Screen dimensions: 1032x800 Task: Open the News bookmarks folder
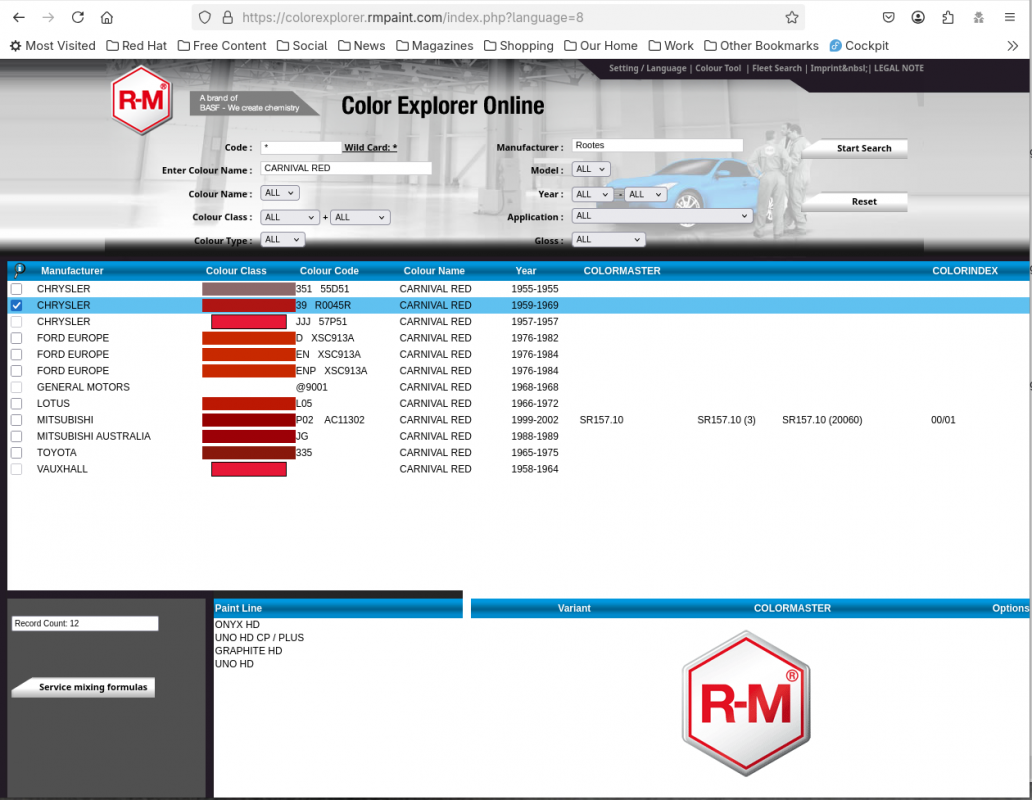tap(361, 46)
